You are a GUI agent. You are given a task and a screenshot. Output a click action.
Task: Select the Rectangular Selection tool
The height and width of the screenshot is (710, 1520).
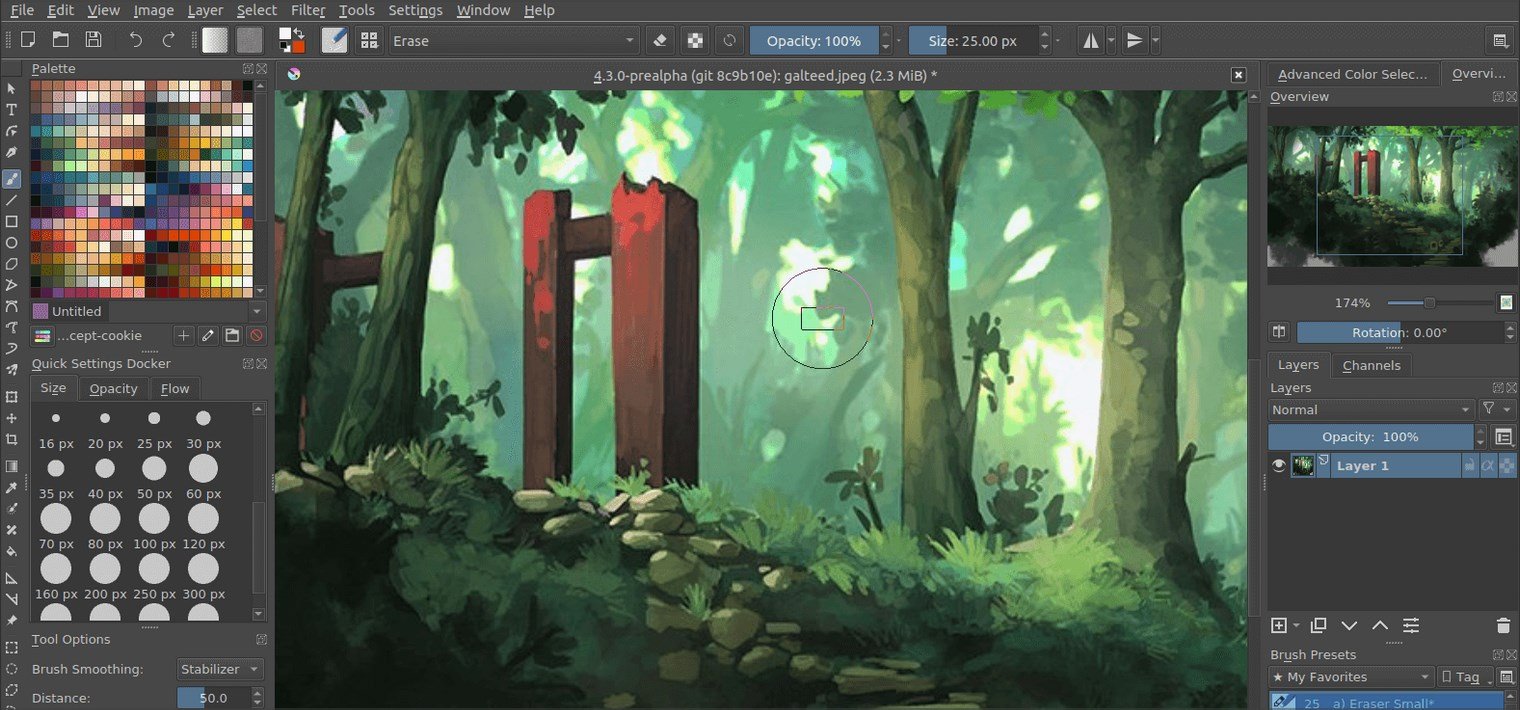tap(12, 647)
